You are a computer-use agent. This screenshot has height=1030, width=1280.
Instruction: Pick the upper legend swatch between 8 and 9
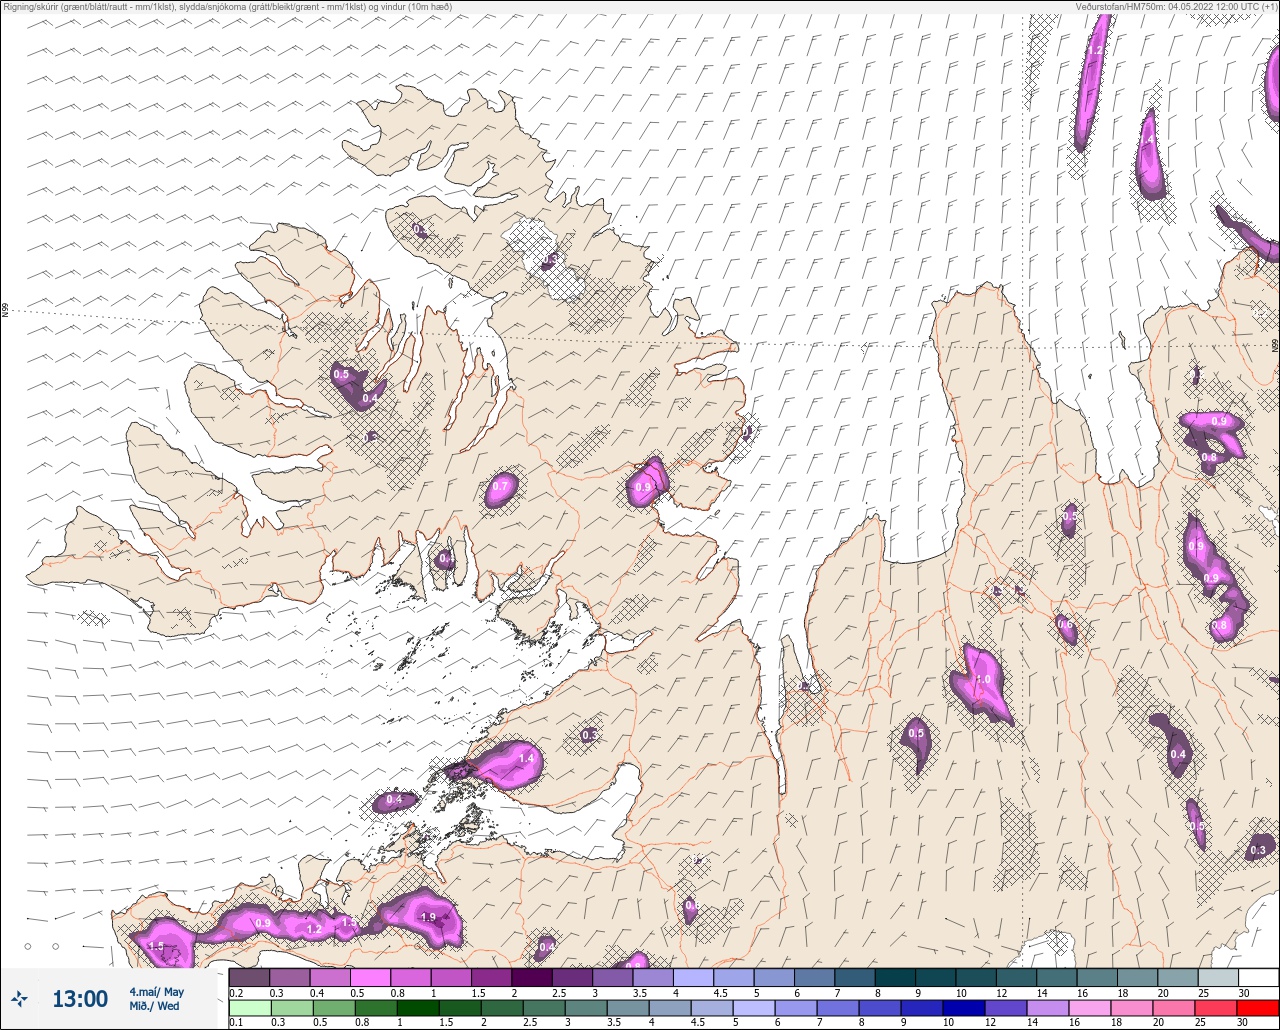895,977
